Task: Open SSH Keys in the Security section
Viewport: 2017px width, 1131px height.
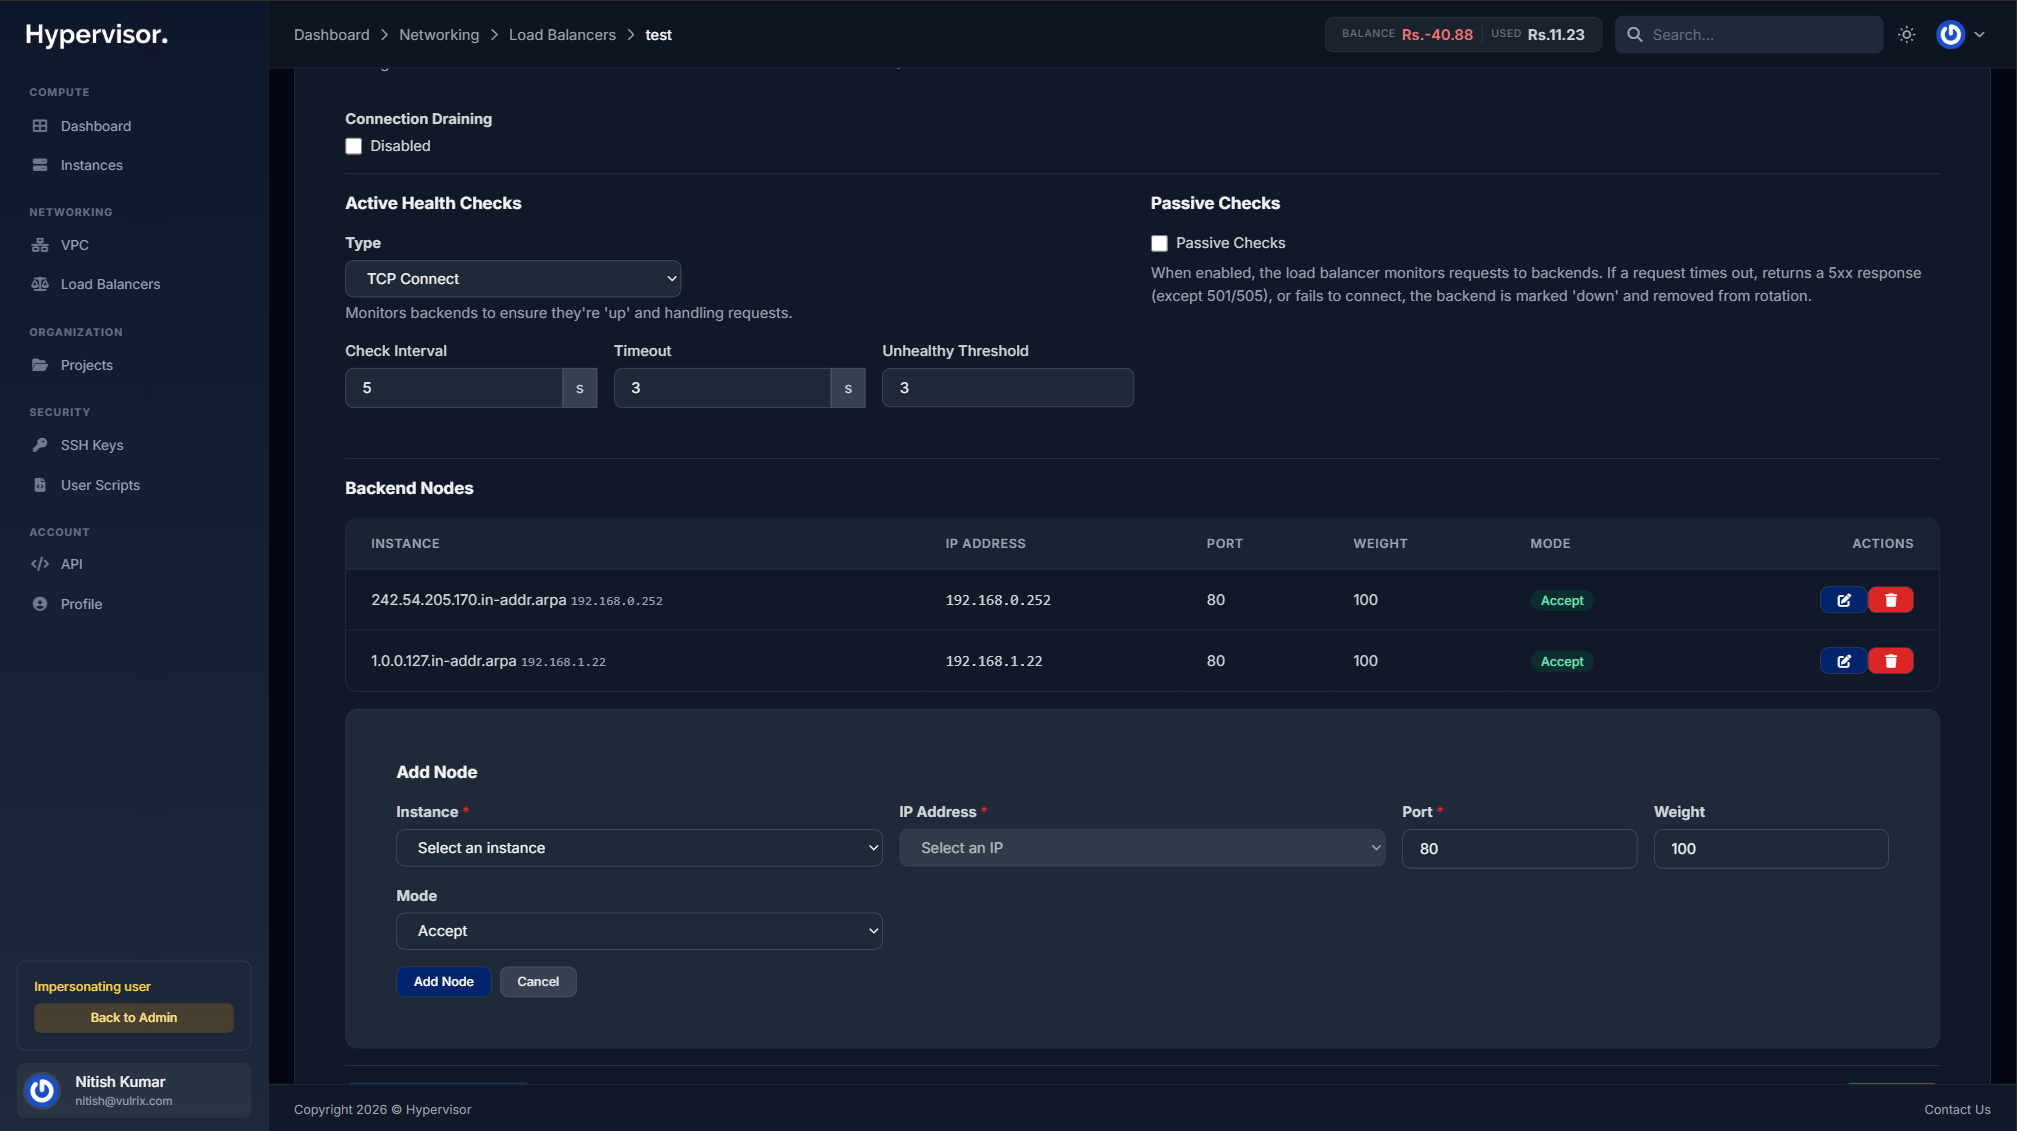Action: [91, 445]
